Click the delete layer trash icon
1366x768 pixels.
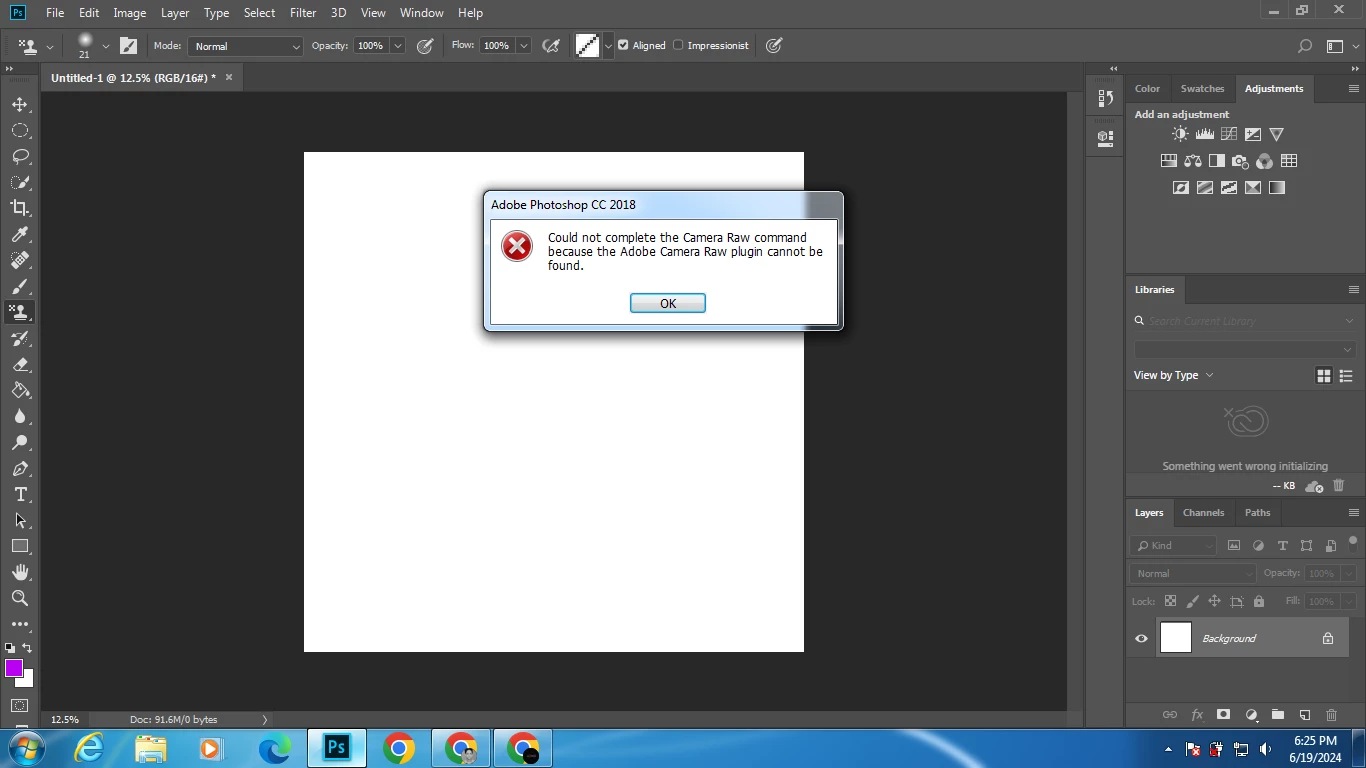(1331, 715)
